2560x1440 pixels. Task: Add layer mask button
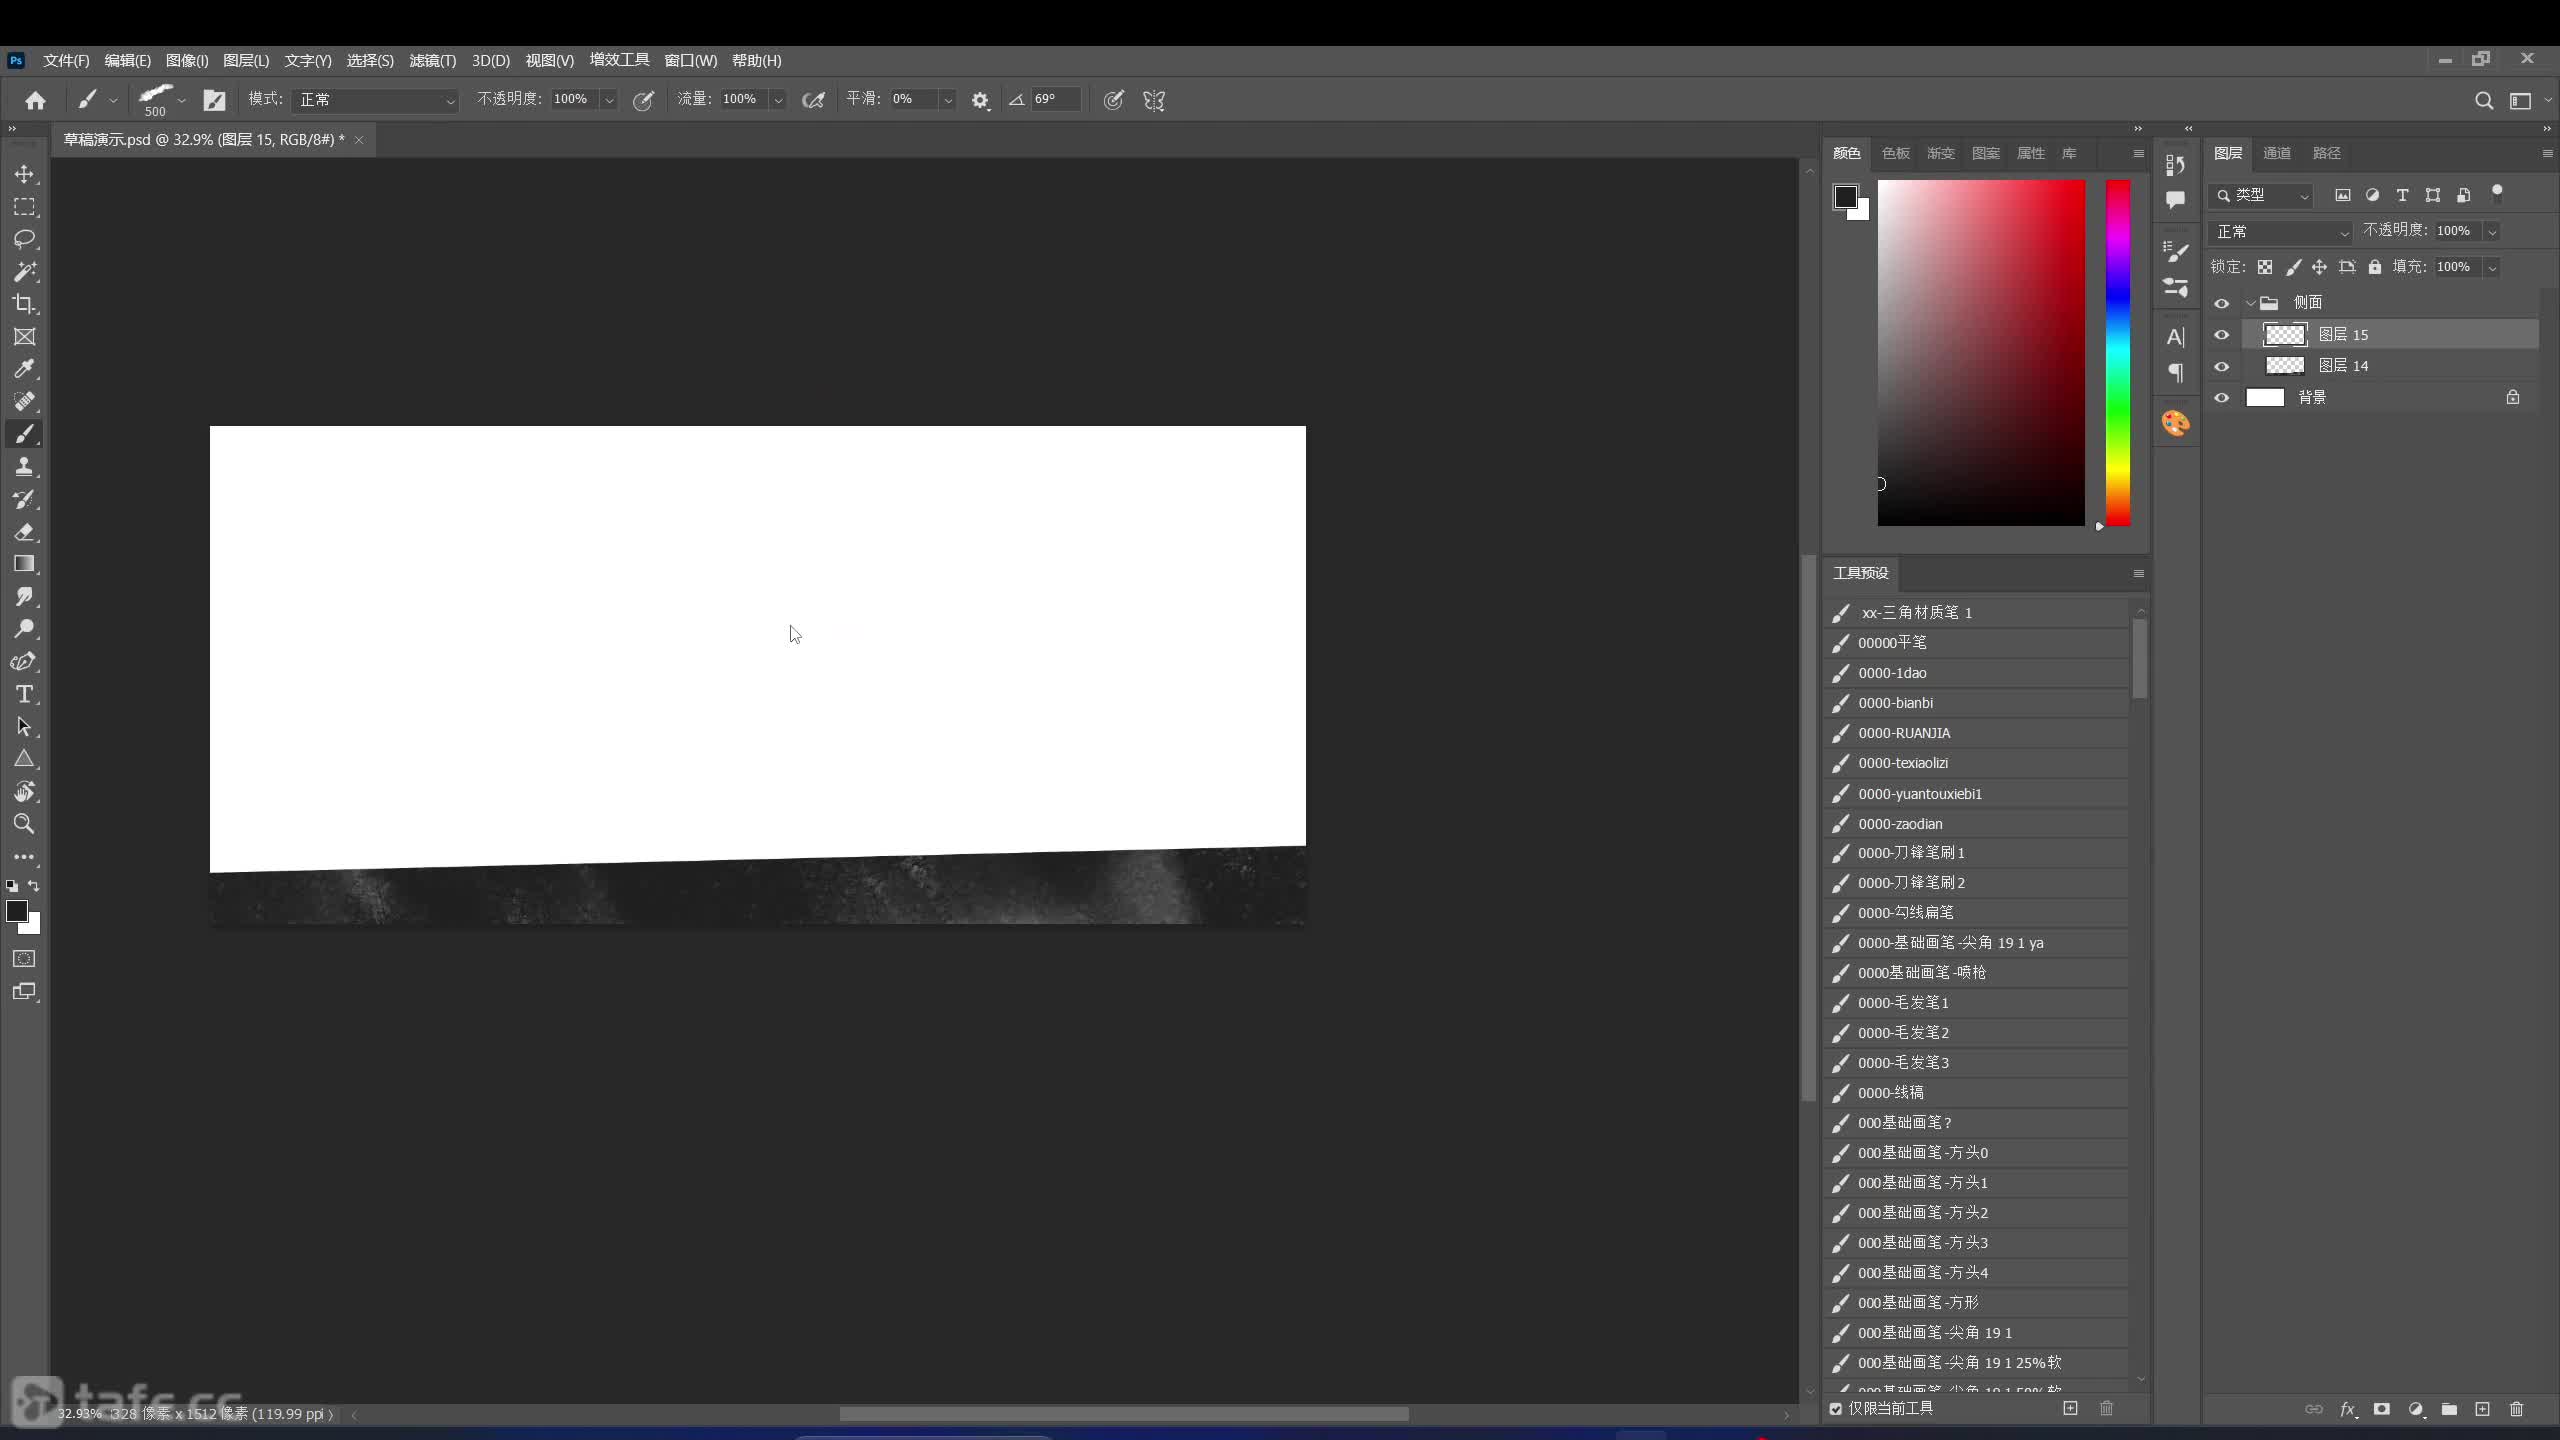[x=2381, y=1409]
